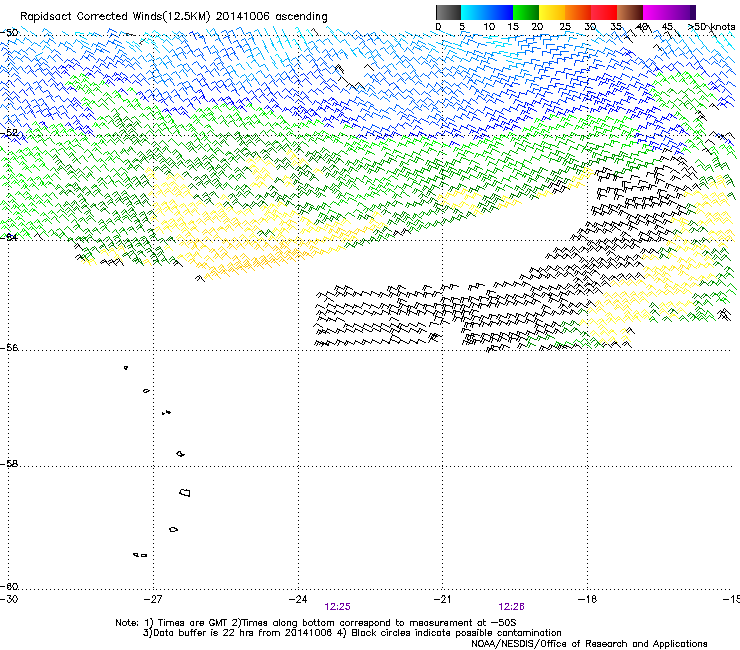Click the yellow 20-25 knots legend swatch
The width and height of the screenshot is (740, 650).
(552, 12)
